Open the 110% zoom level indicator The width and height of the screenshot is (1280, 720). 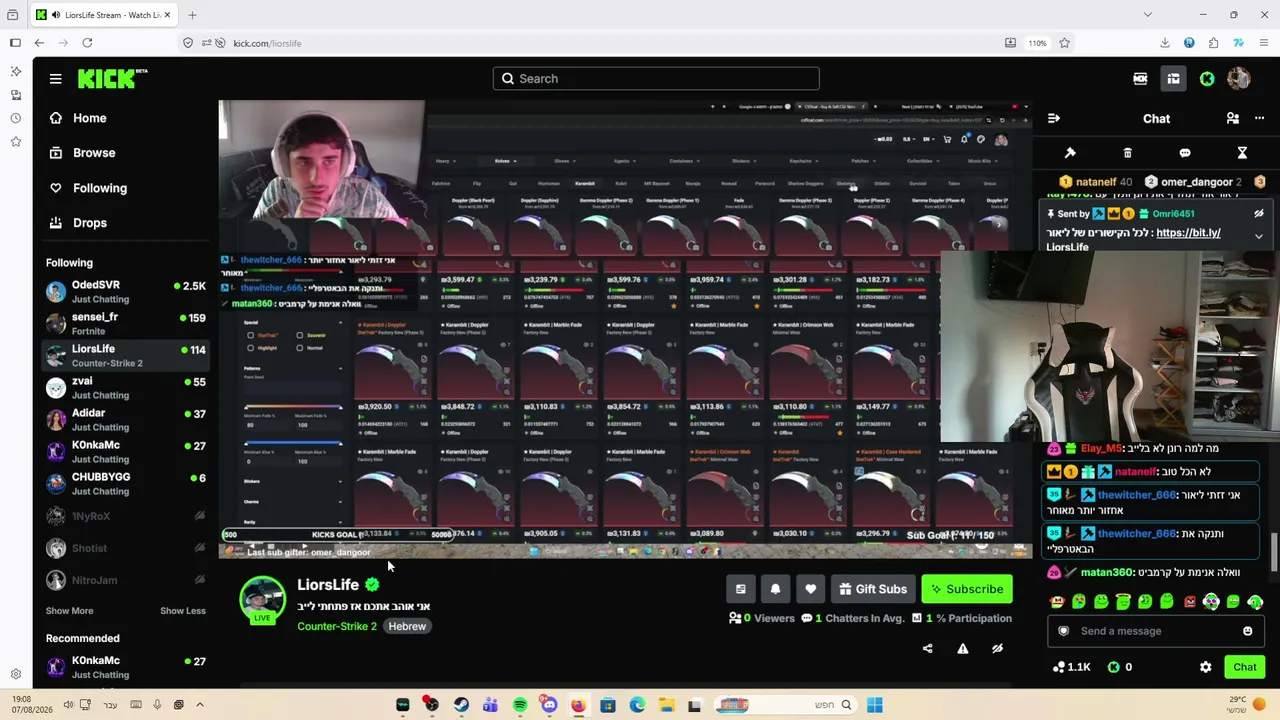(1037, 43)
